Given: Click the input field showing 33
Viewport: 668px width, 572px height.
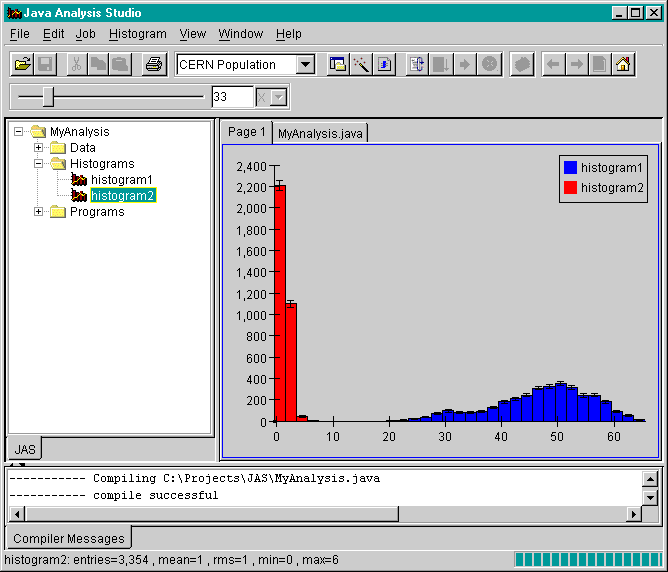Looking at the screenshot, I should 232,97.
